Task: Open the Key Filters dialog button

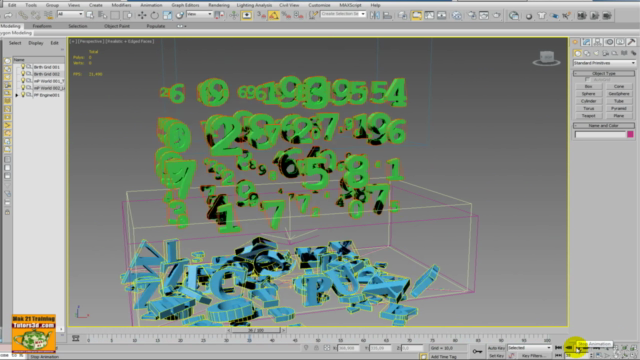Action: pos(533,356)
